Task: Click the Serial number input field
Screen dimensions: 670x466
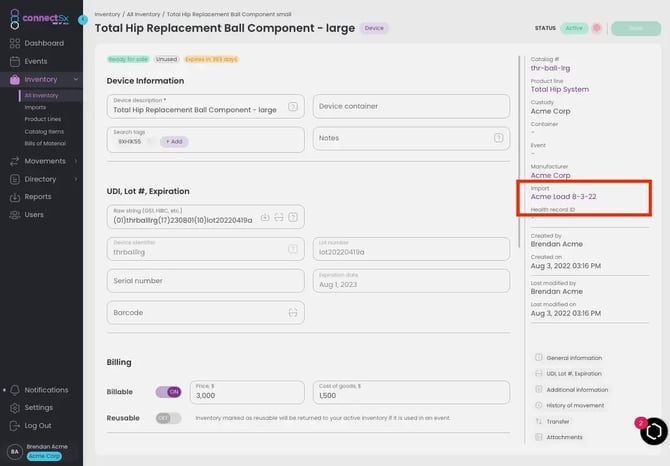Action: pyautogui.click(x=205, y=281)
